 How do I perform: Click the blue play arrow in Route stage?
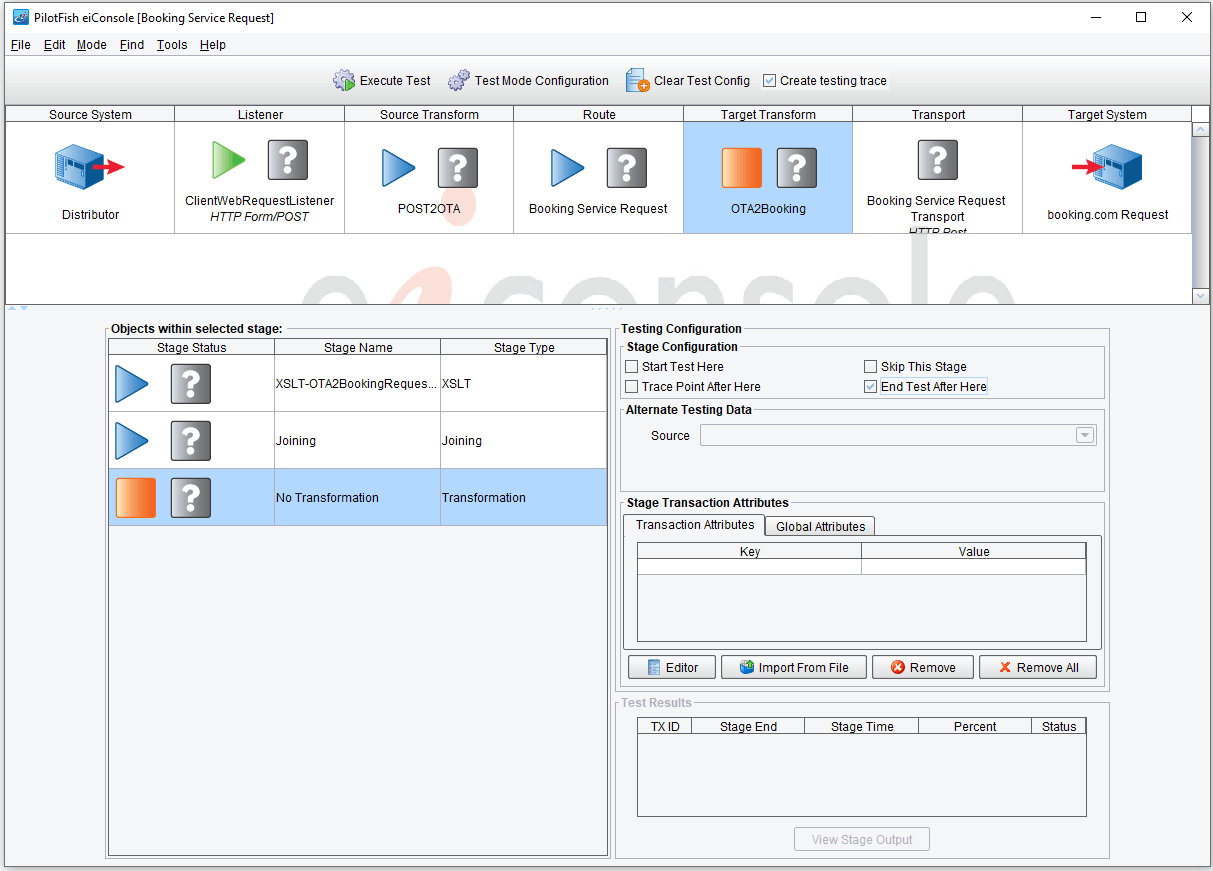coord(568,168)
